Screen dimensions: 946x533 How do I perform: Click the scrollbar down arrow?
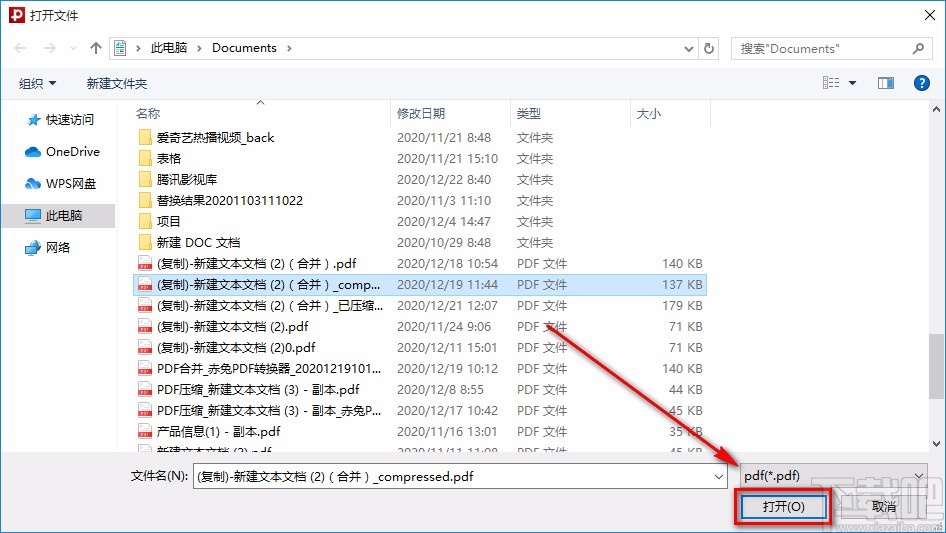click(936, 444)
